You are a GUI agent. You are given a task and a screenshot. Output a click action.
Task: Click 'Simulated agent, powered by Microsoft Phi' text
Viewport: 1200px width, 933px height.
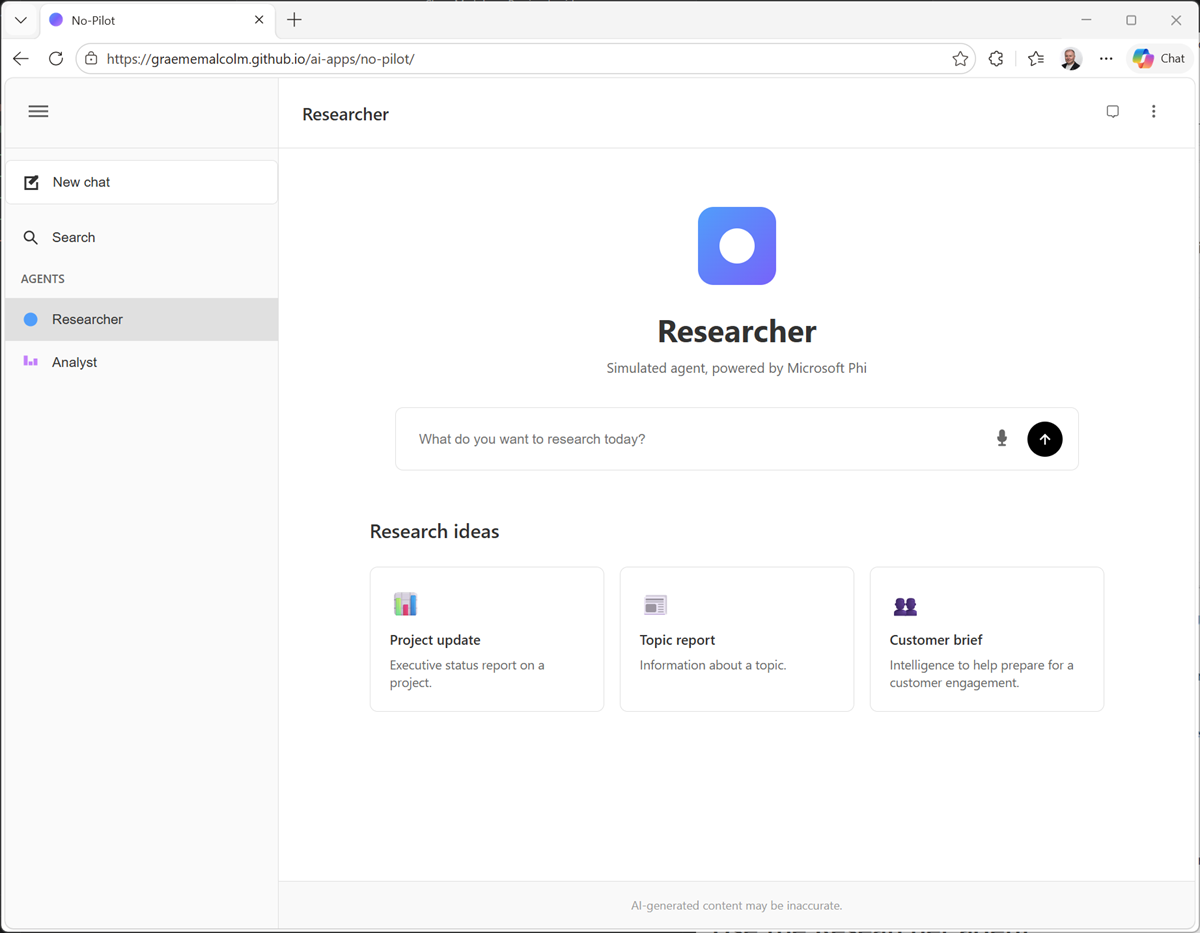click(x=737, y=368)
